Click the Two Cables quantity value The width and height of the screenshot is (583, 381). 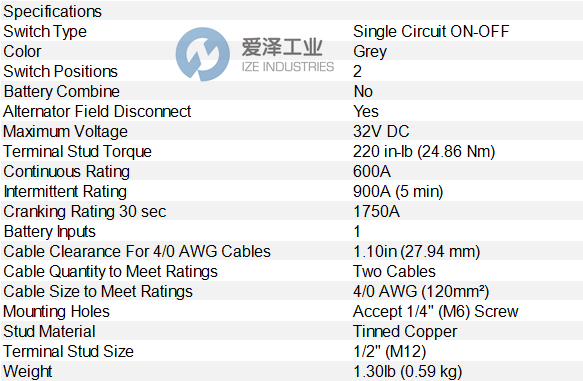(x=394, y=272)
